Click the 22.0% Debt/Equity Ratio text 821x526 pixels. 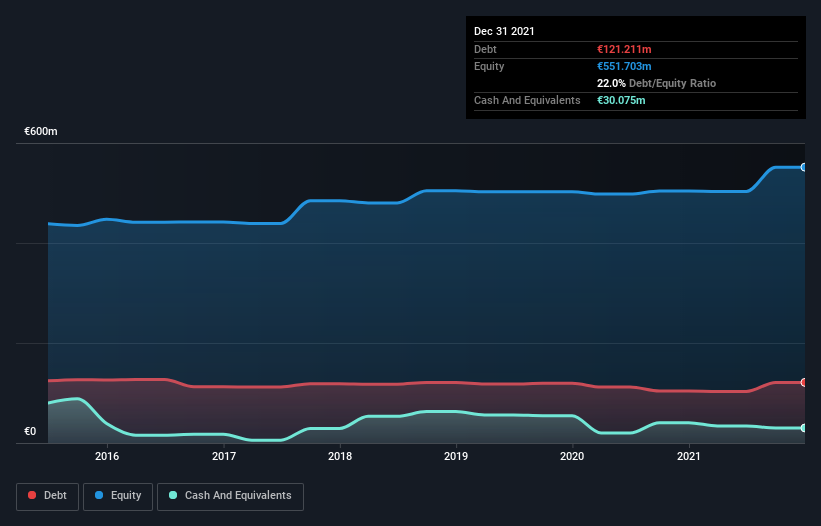coord(656,83)
